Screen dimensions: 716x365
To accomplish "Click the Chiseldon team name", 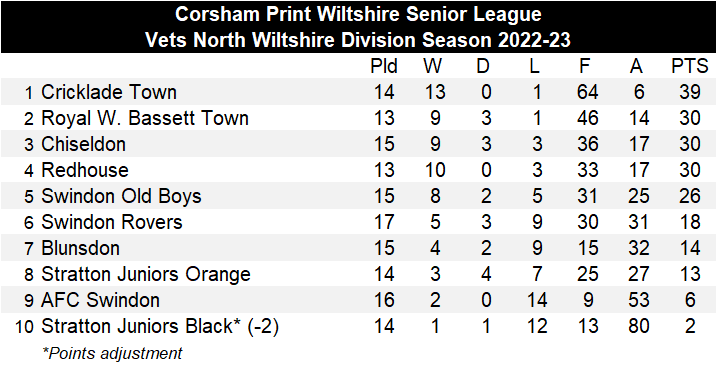I will (83, 144).
